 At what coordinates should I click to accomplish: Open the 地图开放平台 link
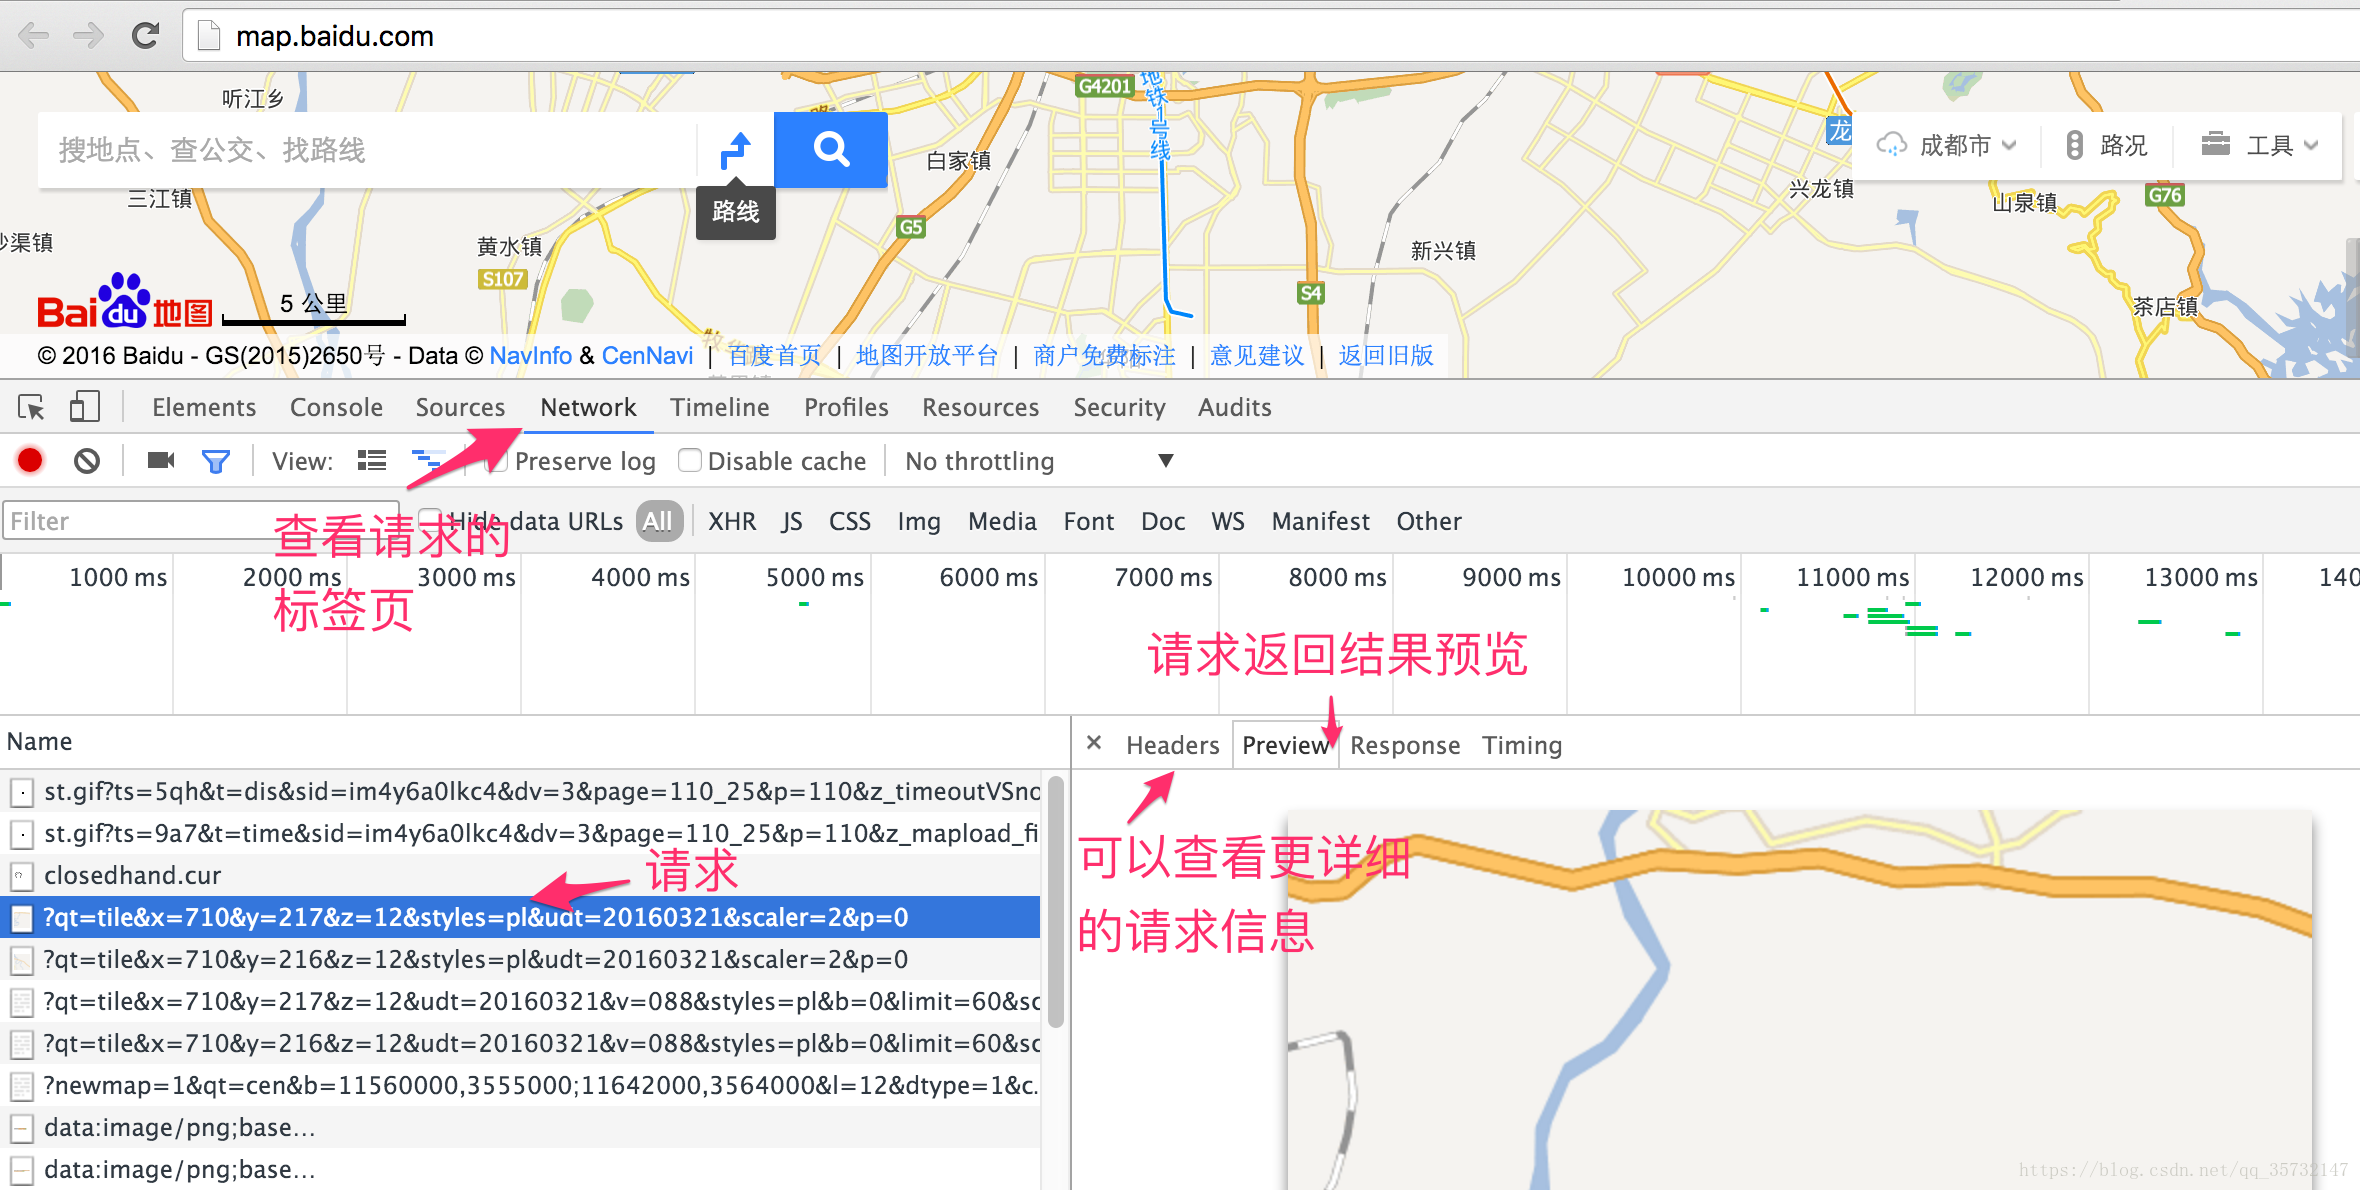927,356
